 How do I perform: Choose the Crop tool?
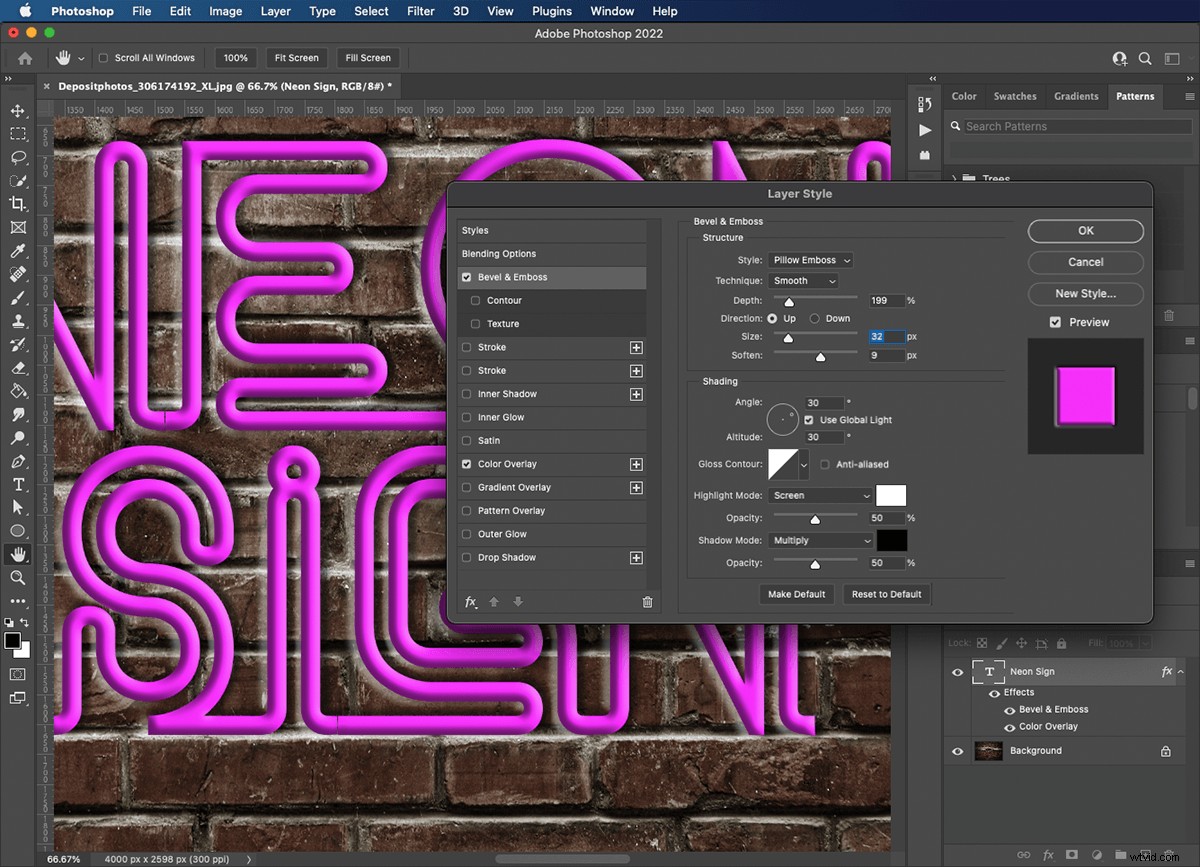[15, 204]
